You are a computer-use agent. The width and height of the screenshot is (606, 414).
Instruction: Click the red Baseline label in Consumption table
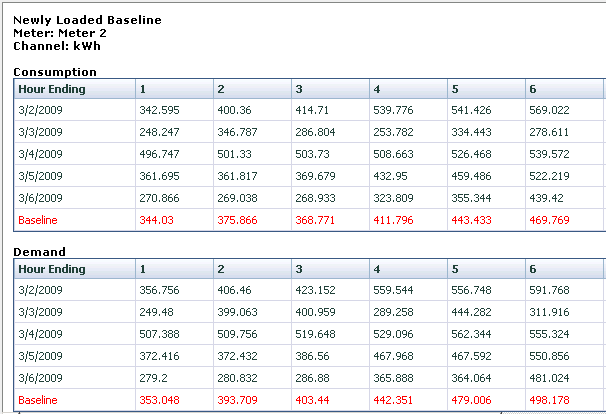click(x=38, y=220)
